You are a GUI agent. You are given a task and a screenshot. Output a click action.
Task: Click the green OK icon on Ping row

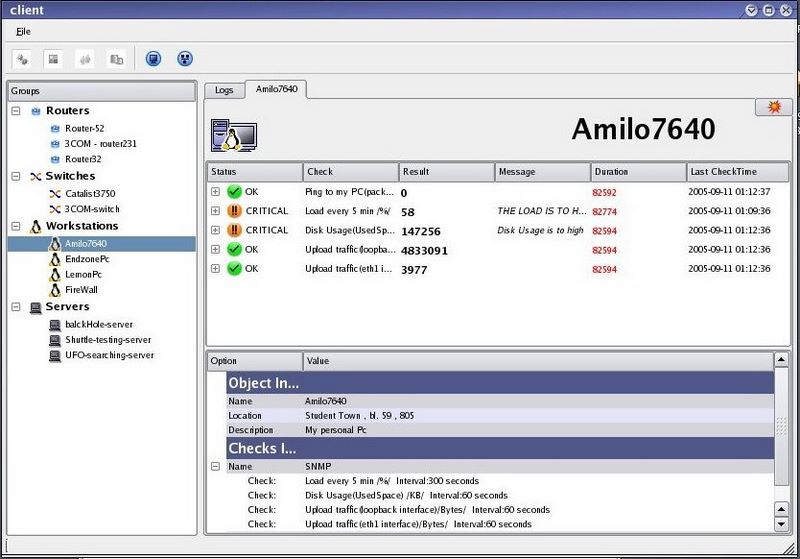[x=234, y=191]
